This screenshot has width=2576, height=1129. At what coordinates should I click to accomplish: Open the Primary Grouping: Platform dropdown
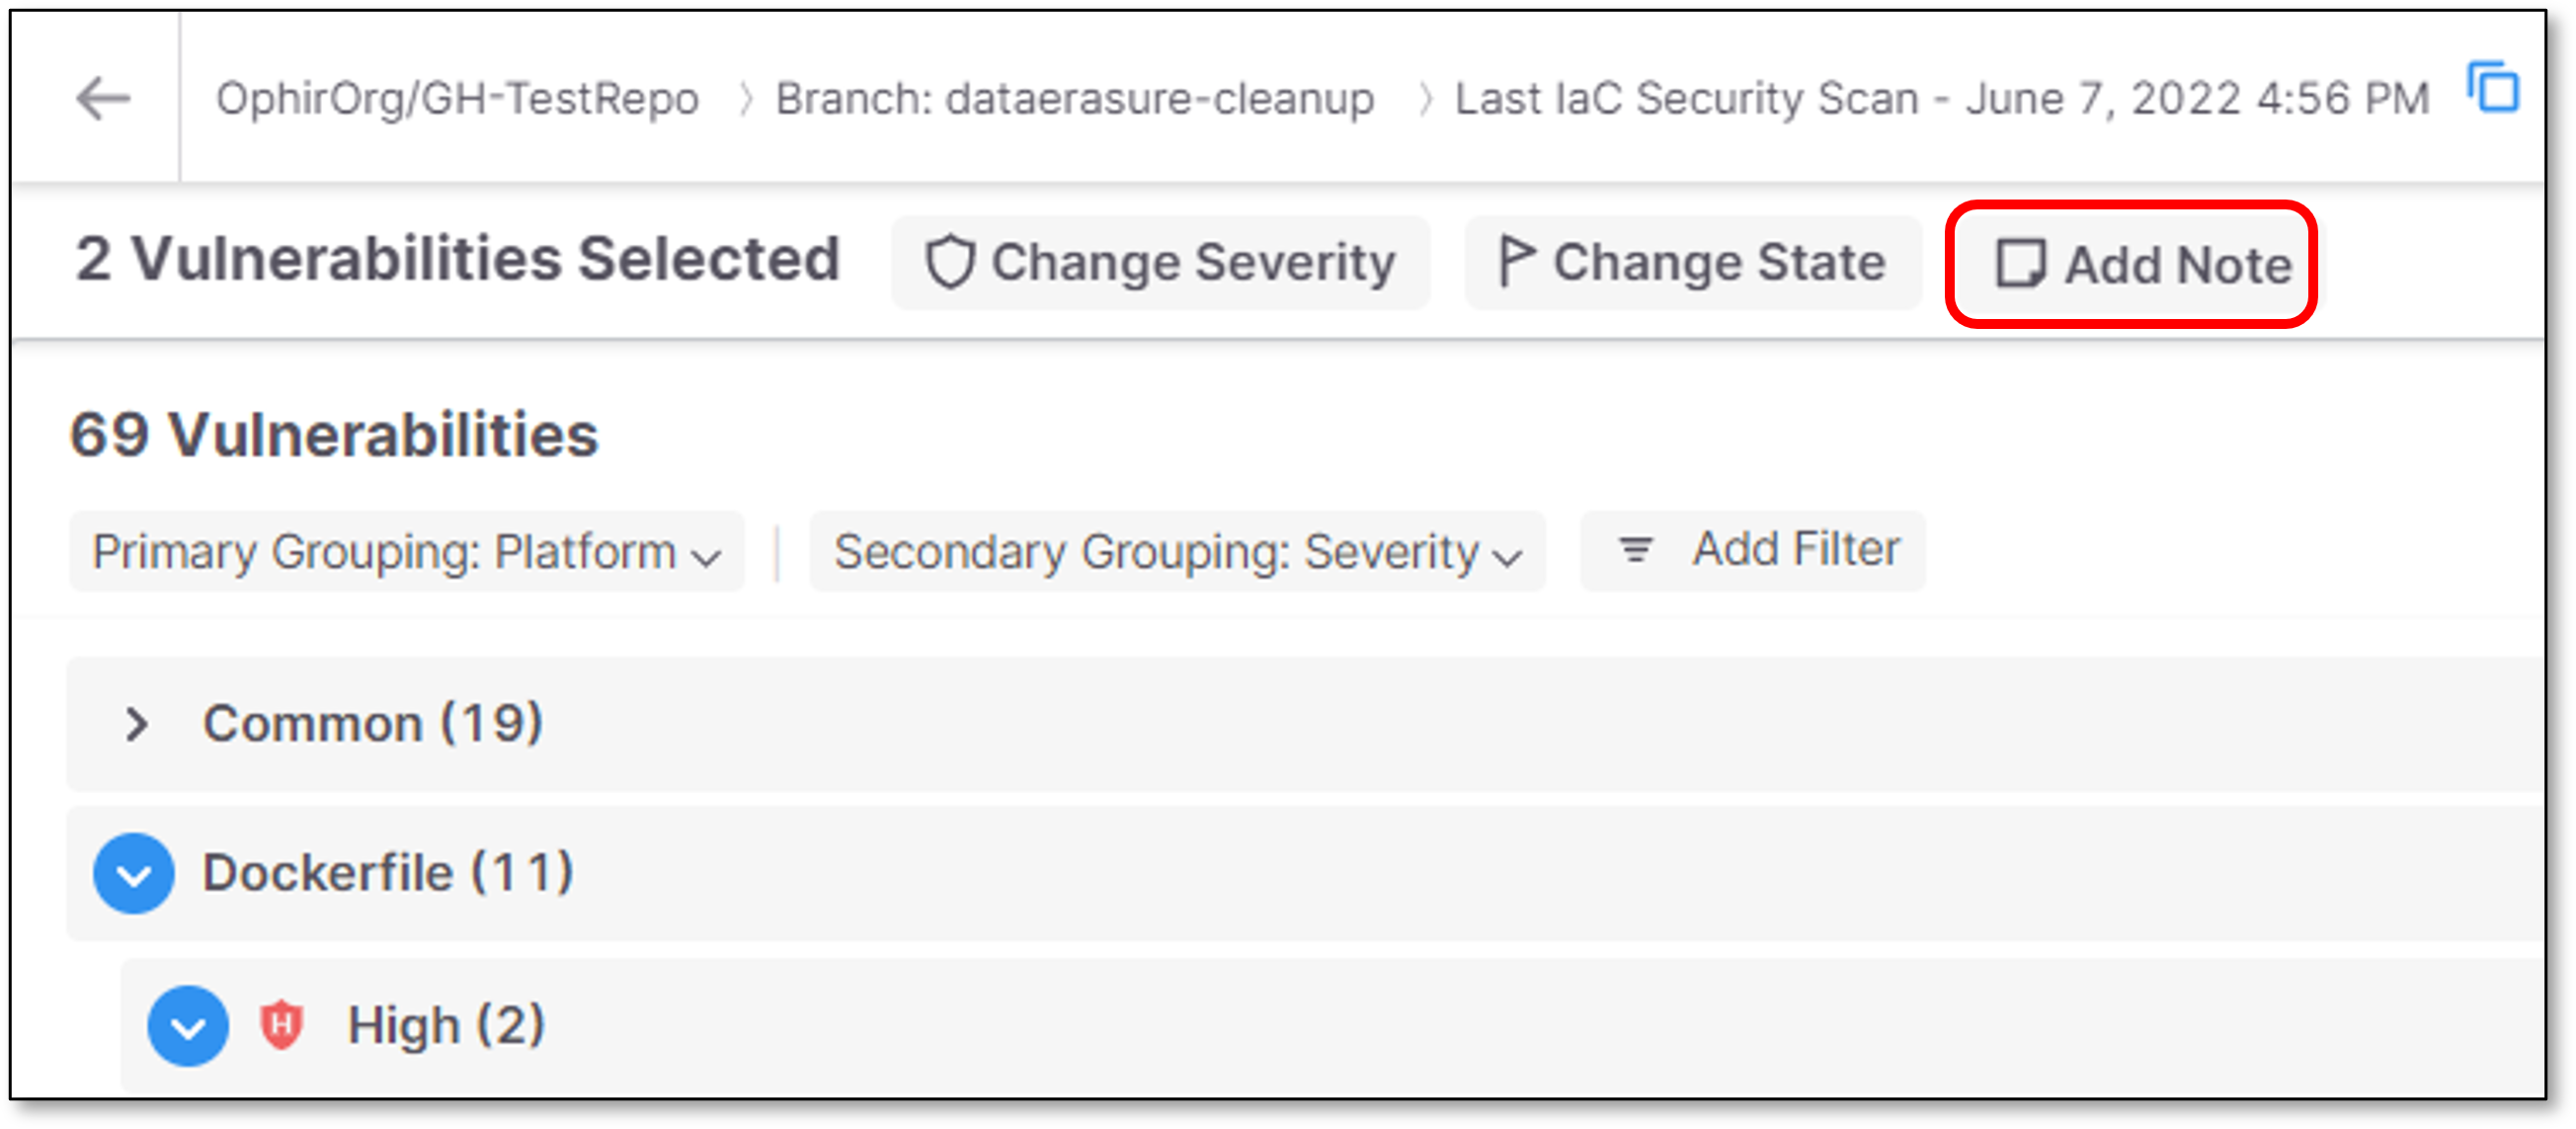point(407,552)
